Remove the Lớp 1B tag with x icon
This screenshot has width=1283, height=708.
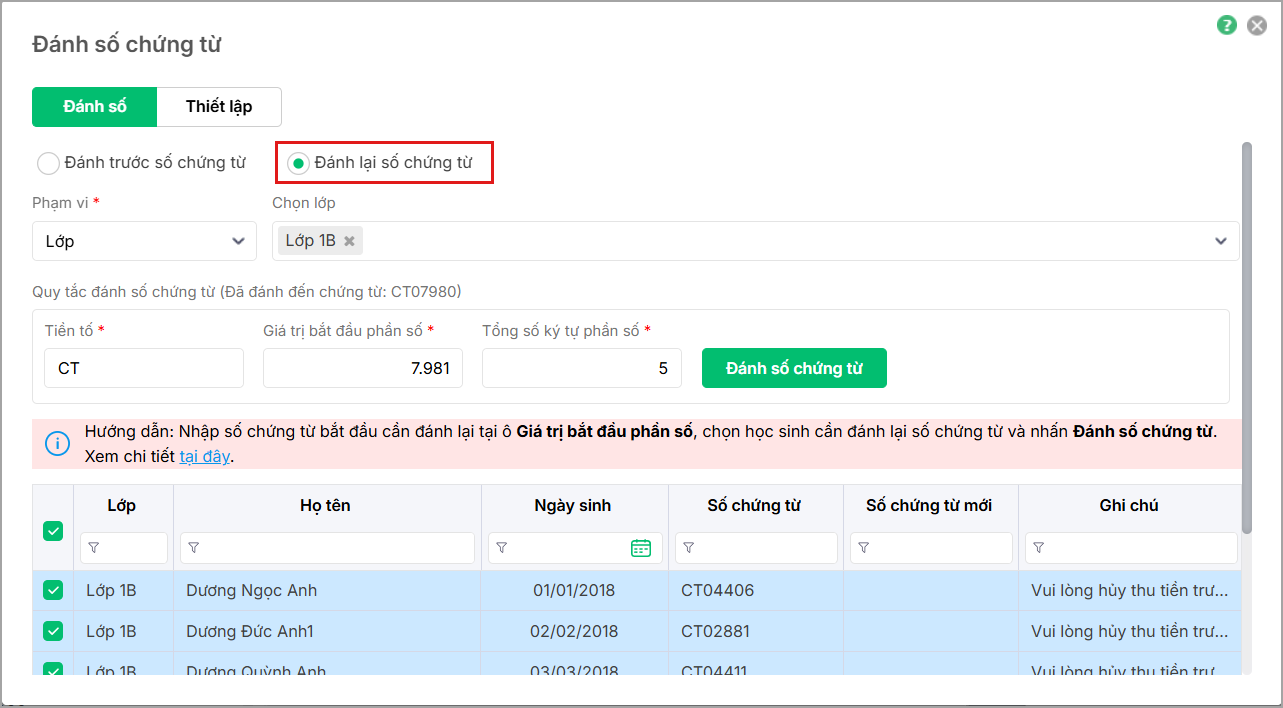pos(349,241)
